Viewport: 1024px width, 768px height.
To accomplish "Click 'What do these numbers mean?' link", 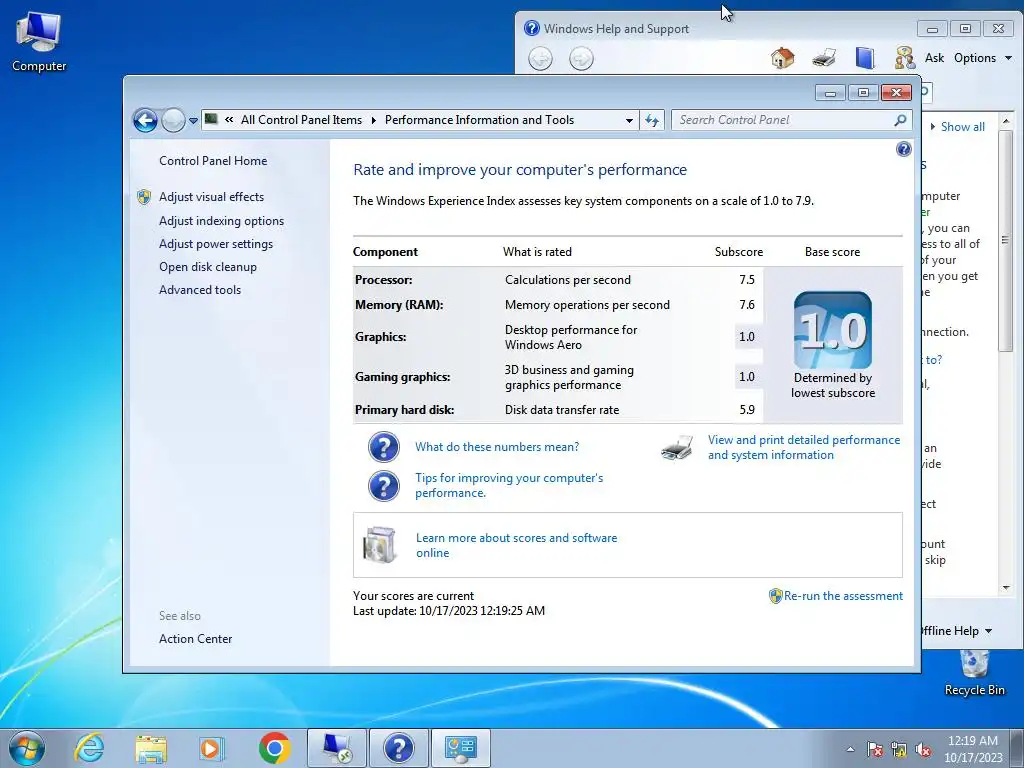I will pyautogui.click(x=497, y=447).
